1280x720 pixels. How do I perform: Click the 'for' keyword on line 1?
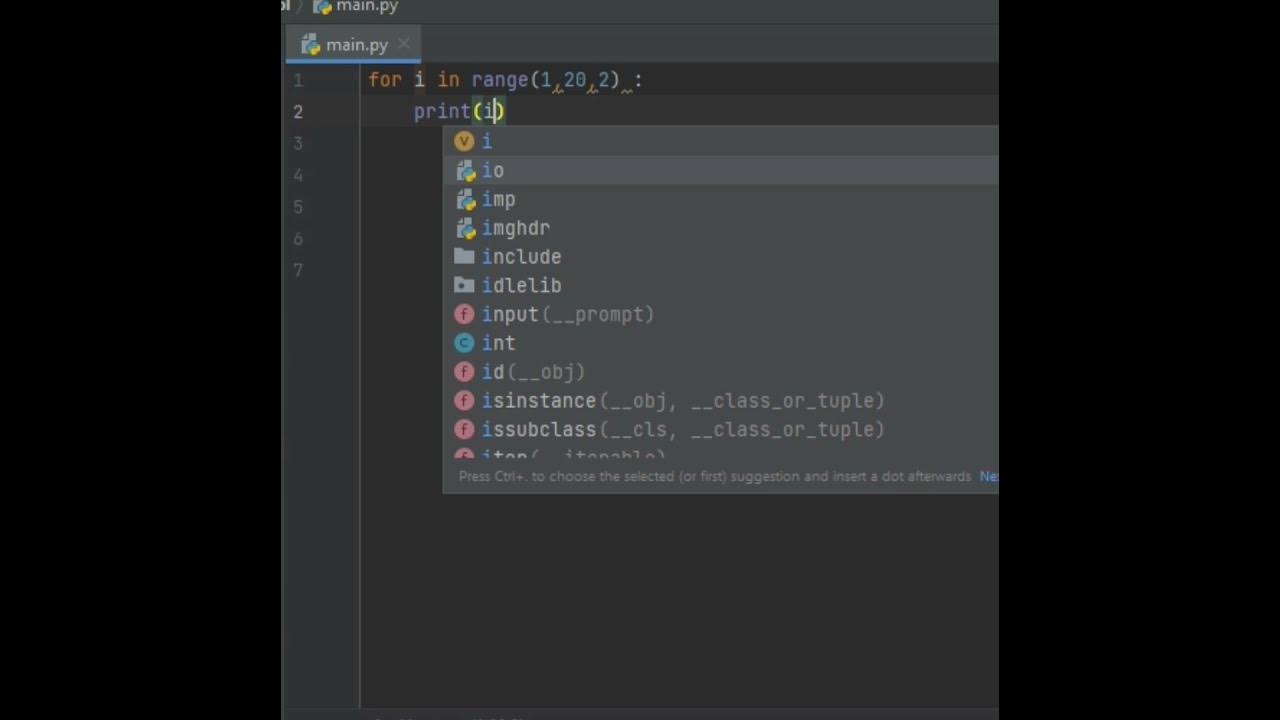point(385,80)
